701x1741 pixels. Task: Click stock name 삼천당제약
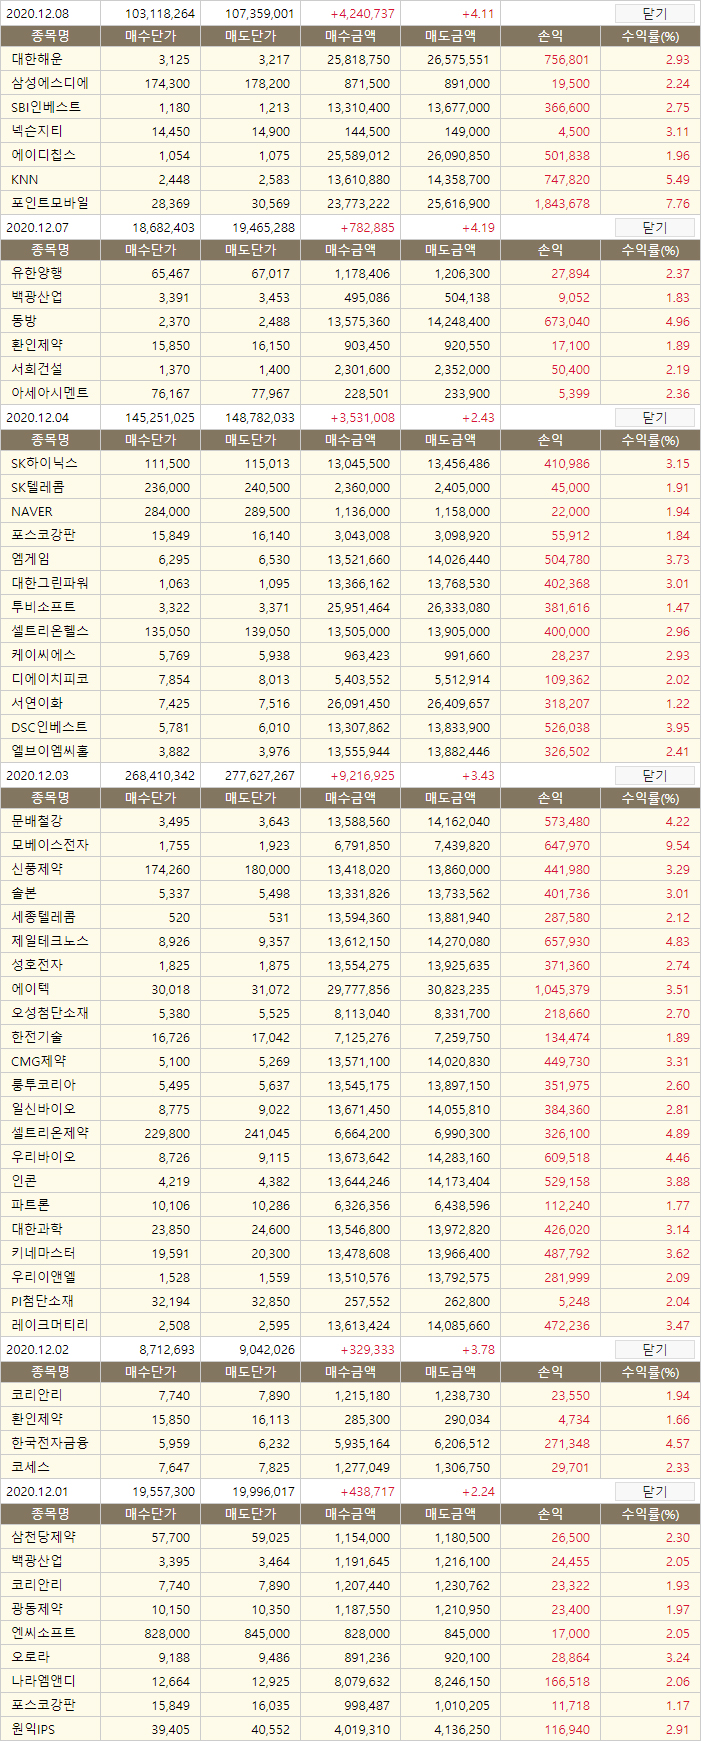tap(43, 1537)
